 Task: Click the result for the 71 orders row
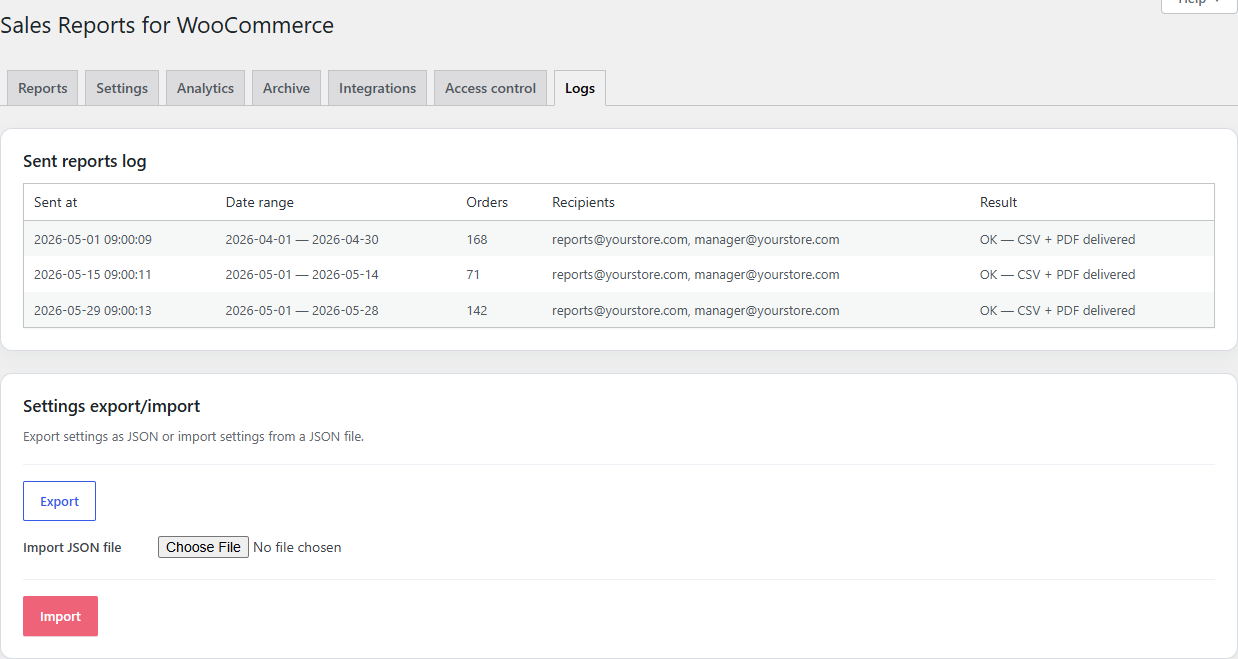click(x=1058, y=275)
